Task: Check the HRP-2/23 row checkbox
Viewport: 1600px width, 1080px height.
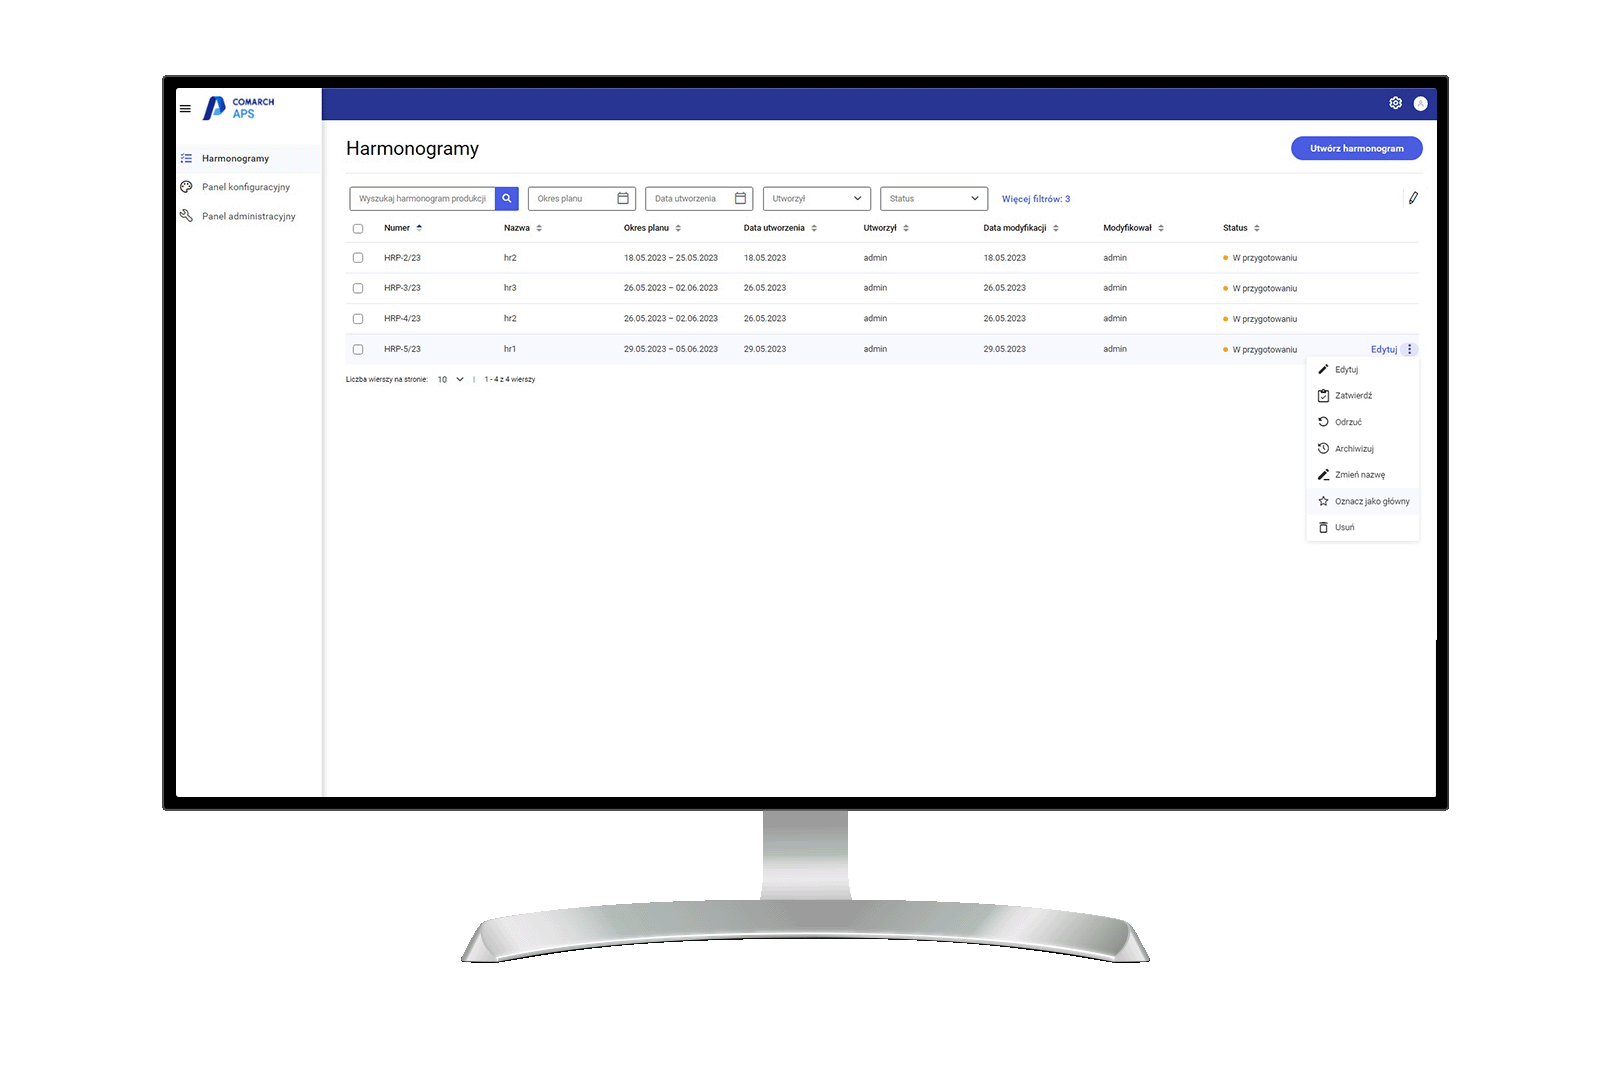Action: click(x=358, y=258)
